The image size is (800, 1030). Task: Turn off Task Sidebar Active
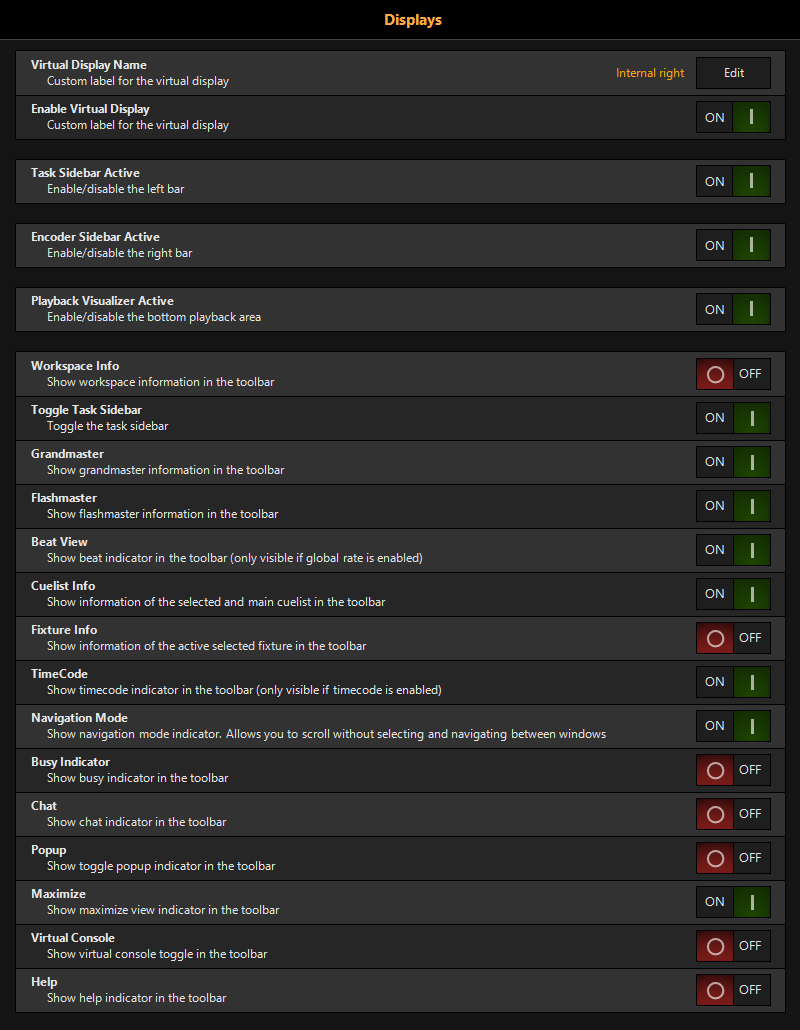tap(733, 181)
